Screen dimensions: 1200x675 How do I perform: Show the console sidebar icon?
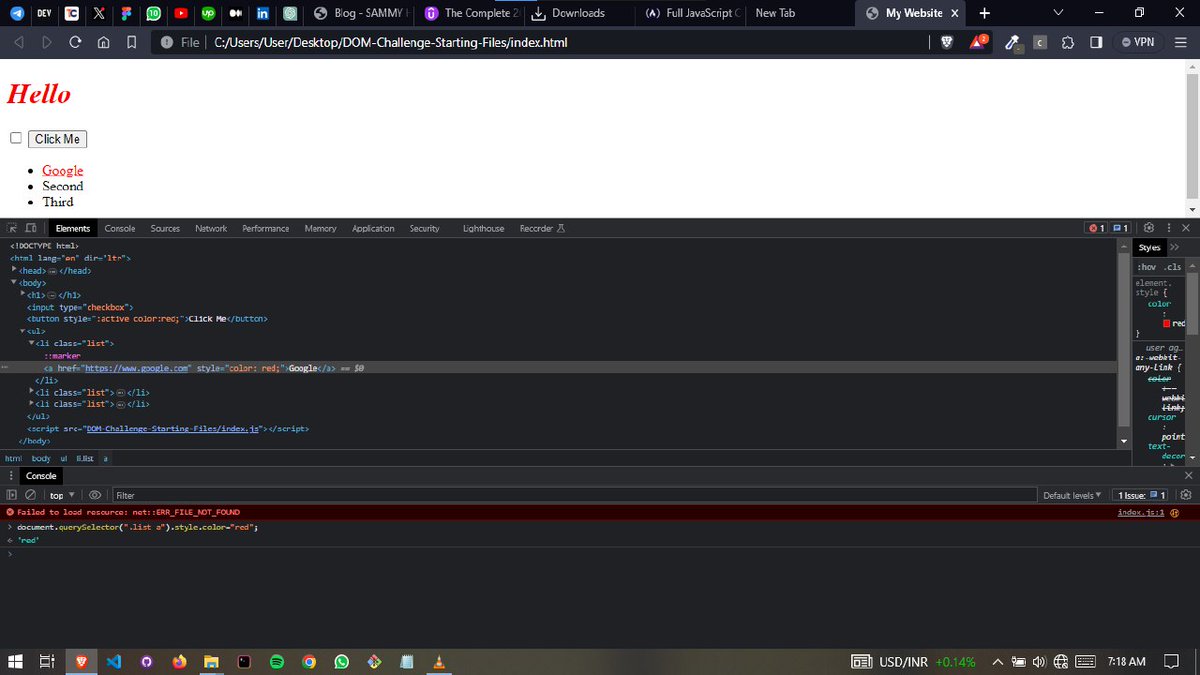pyautogui.click(x=12, y=495)
